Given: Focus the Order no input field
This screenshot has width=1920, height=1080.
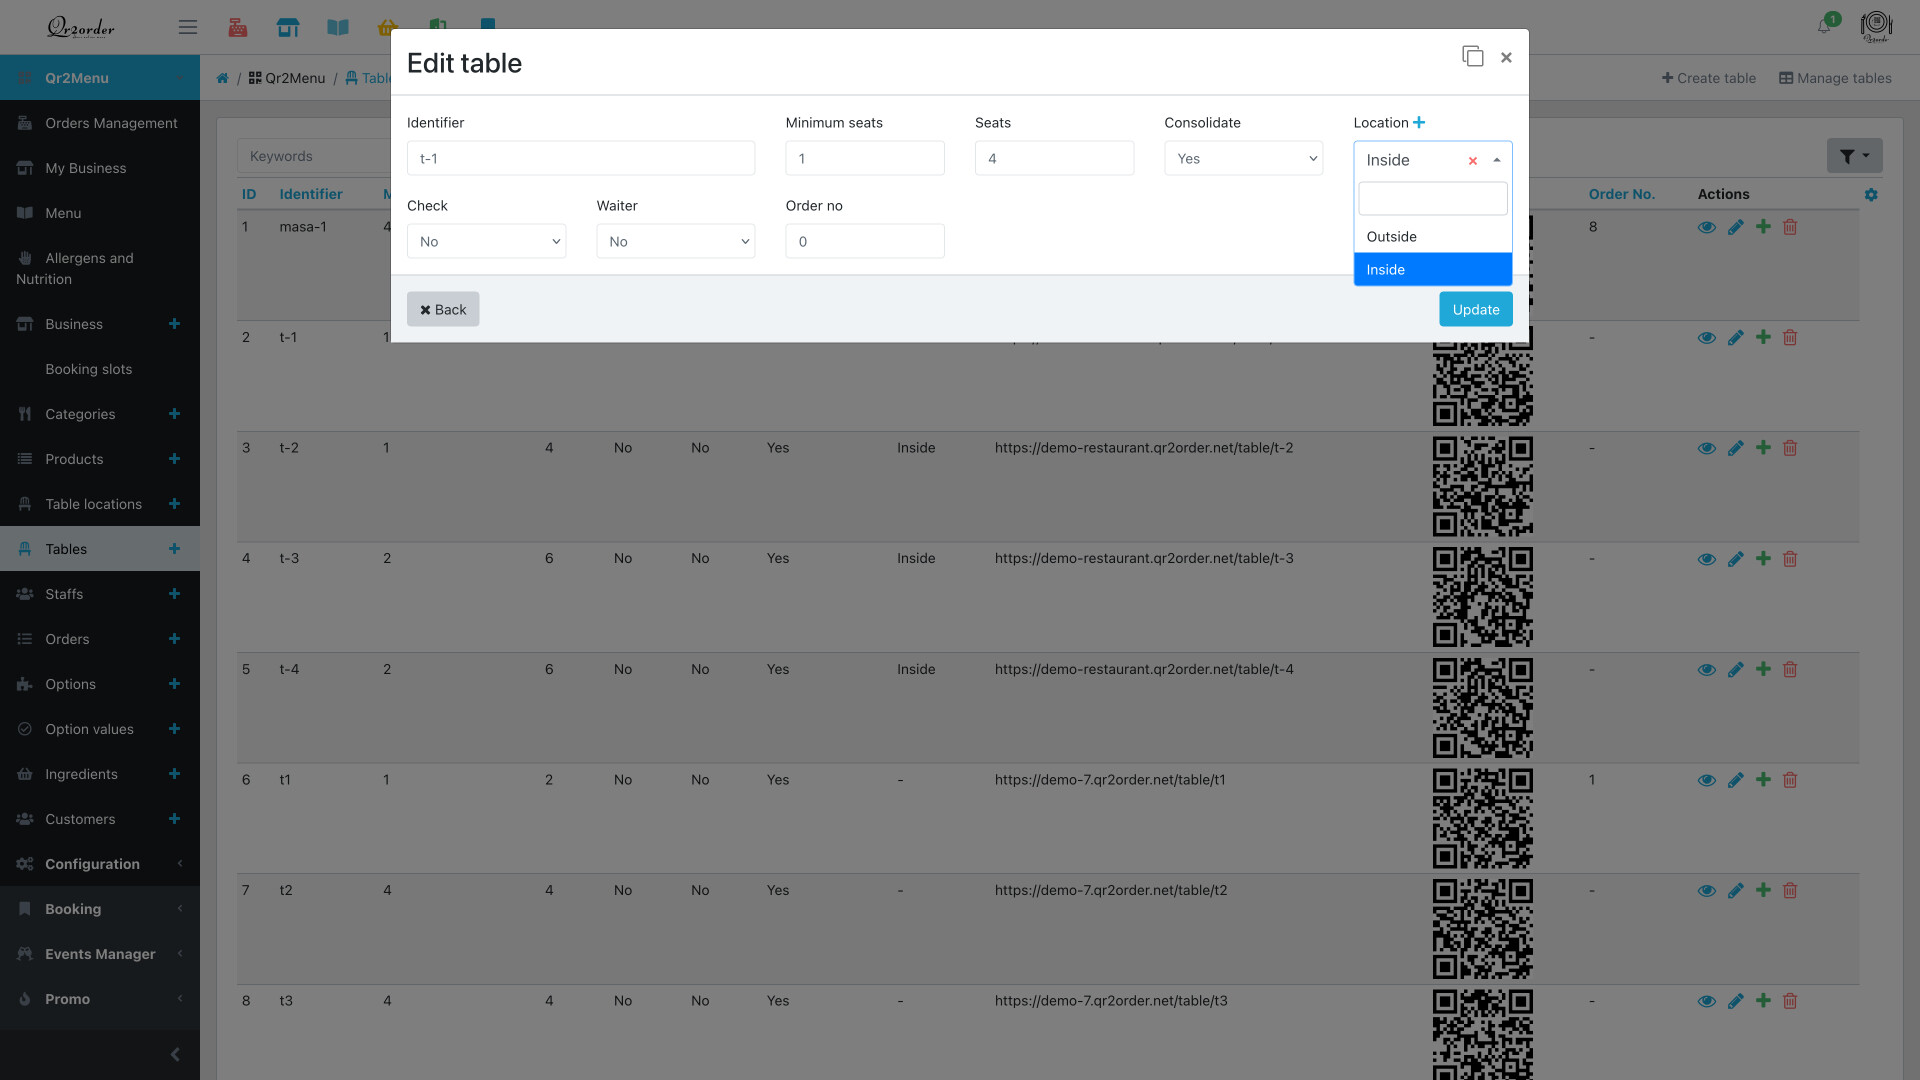Looking at the screenshot, I should pos(865,241).
